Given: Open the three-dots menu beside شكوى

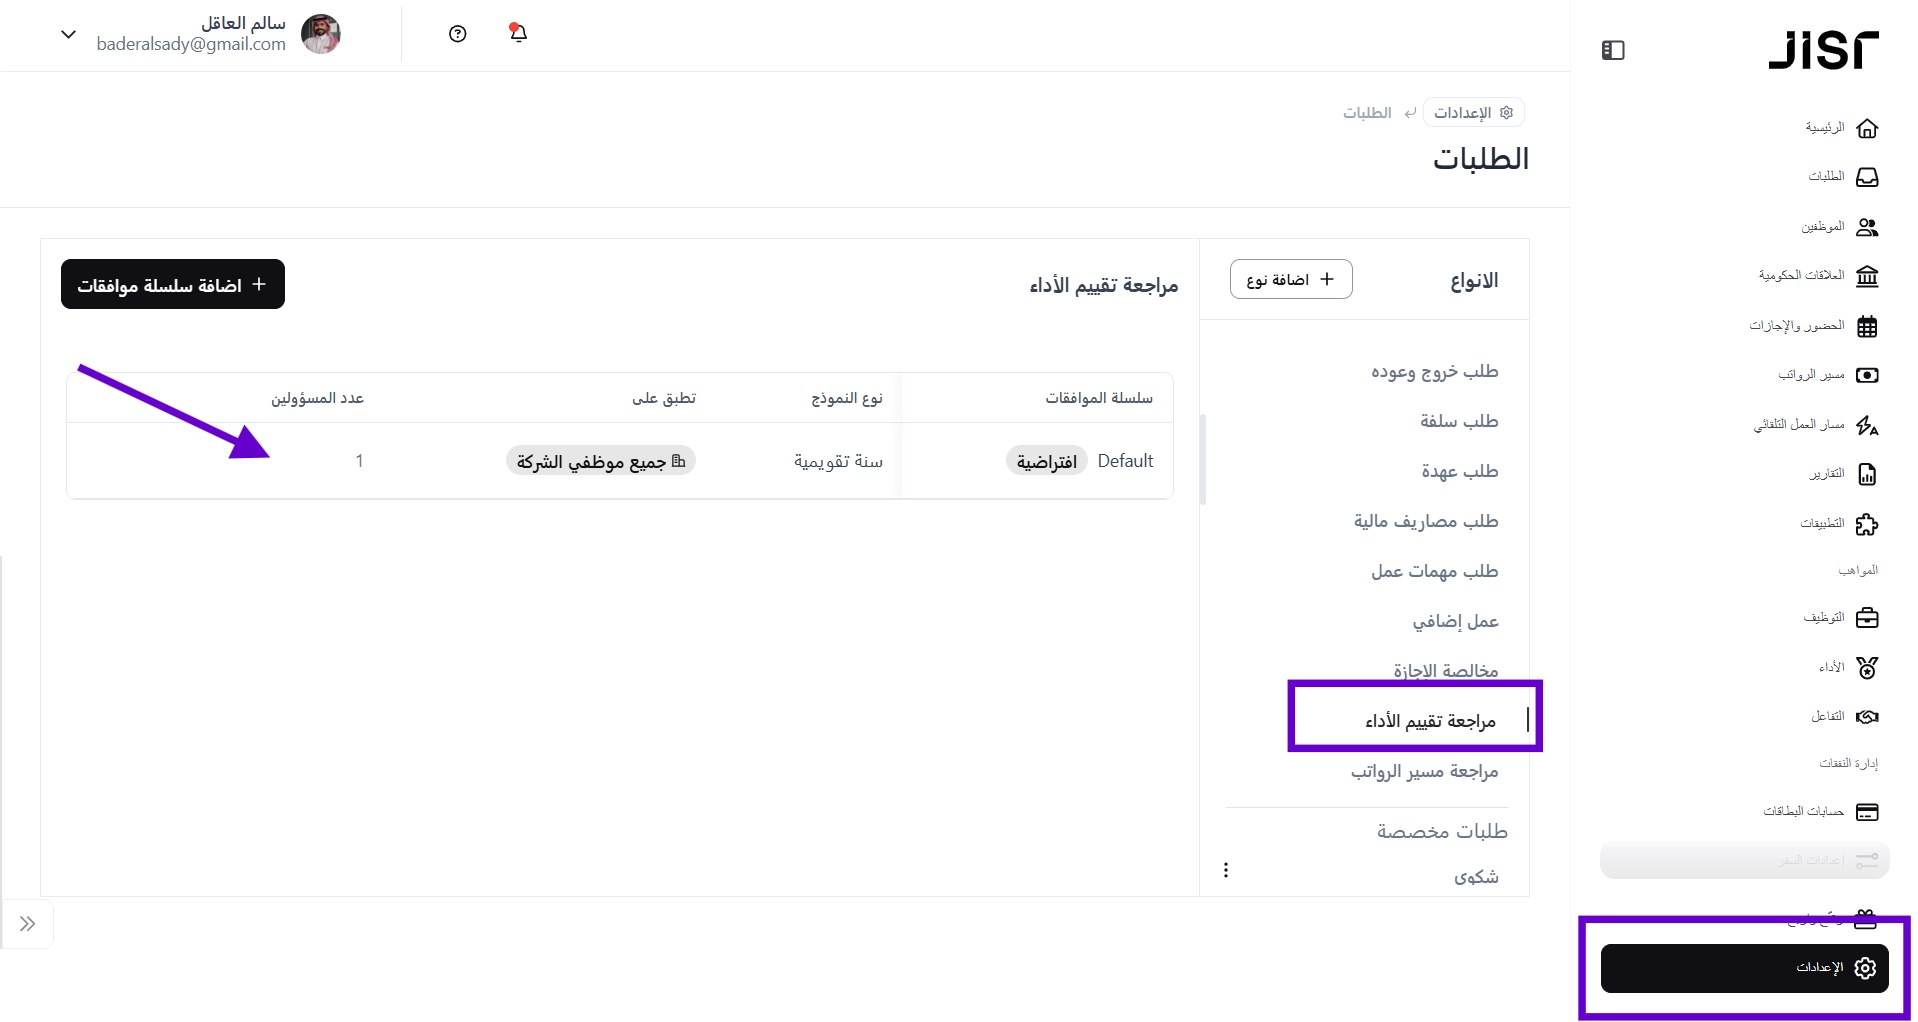Looking at the screenshot, I should (1226, 870).
